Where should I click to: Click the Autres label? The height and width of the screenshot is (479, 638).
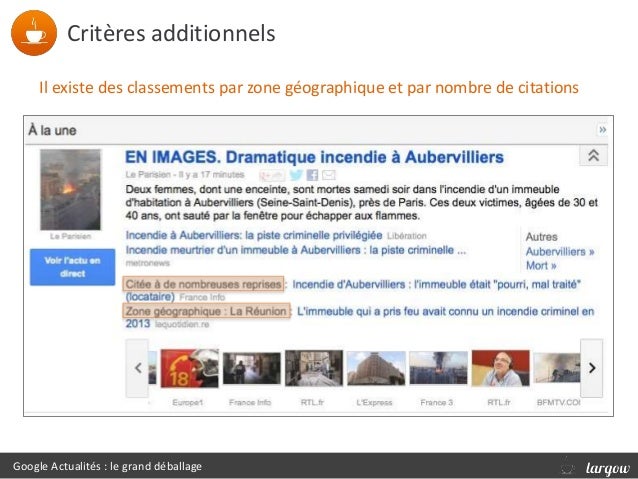tap(541, 237)
